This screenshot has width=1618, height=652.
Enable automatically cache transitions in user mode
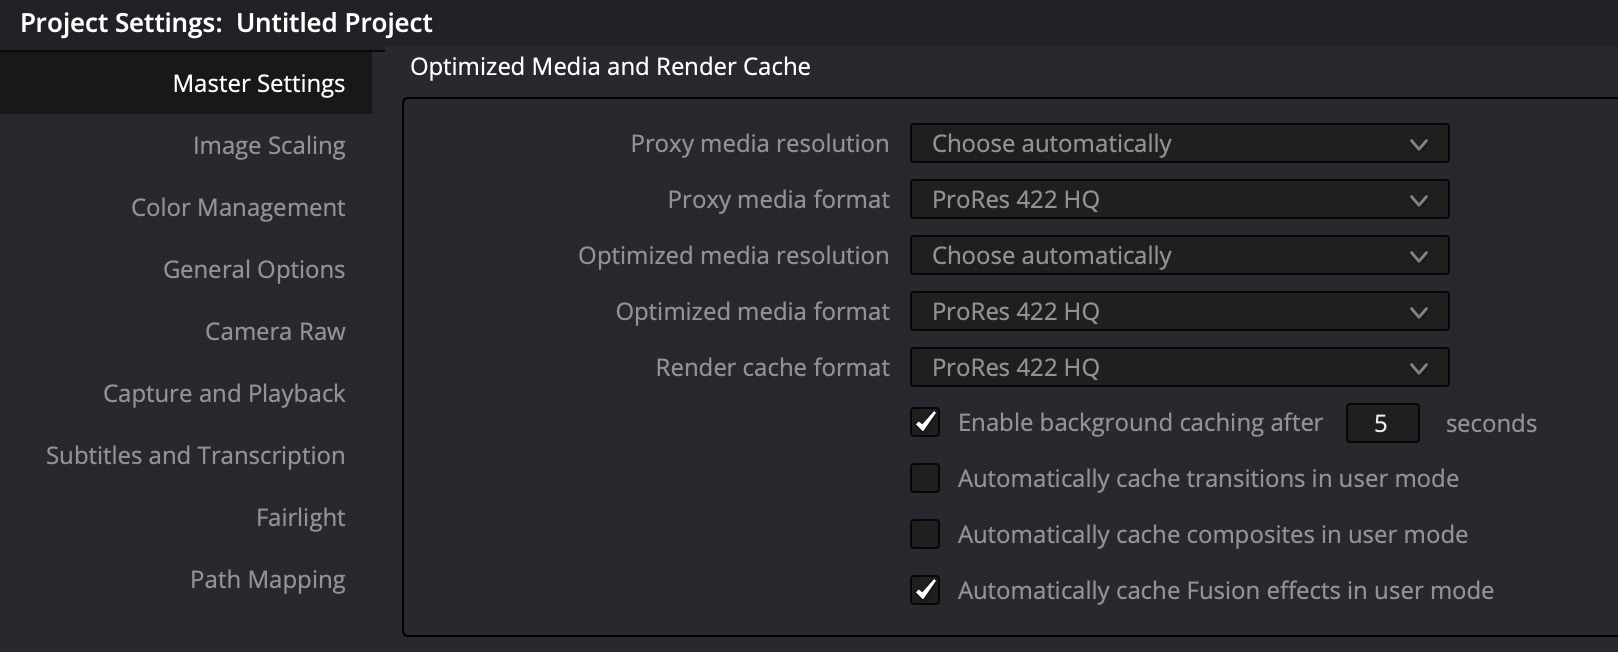[925, 479]
